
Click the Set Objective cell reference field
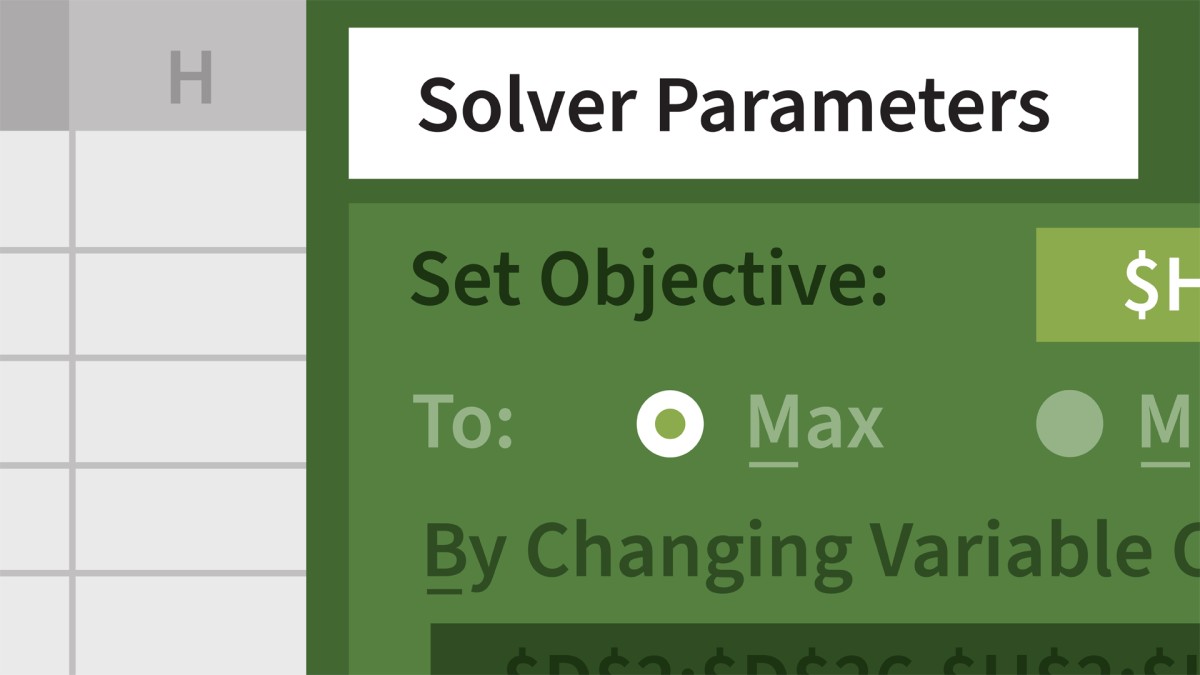tap(1118, 285)
